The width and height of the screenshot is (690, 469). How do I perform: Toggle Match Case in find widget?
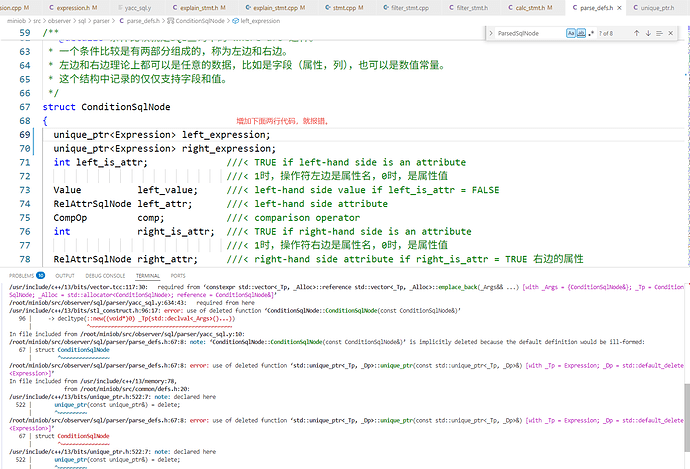click(x=571, y=33)
